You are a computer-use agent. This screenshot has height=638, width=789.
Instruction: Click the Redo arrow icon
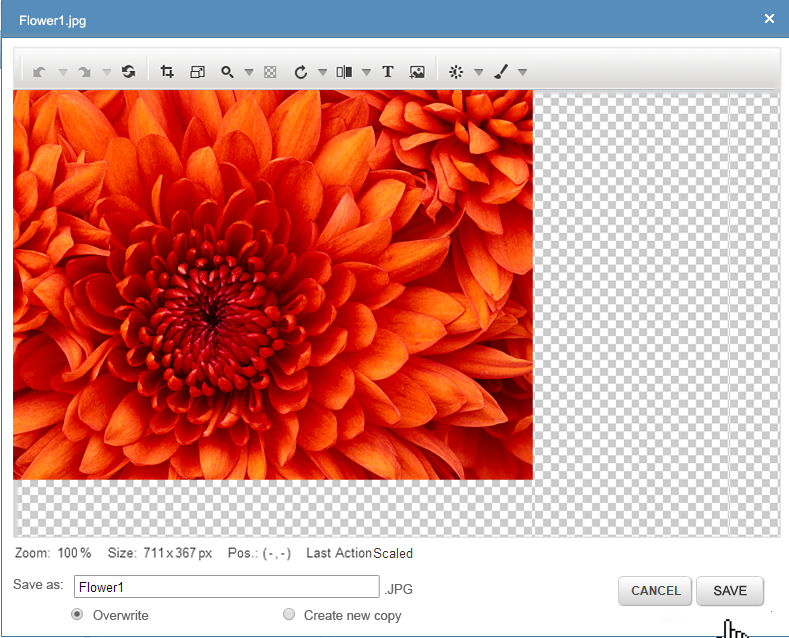[84, 72]
